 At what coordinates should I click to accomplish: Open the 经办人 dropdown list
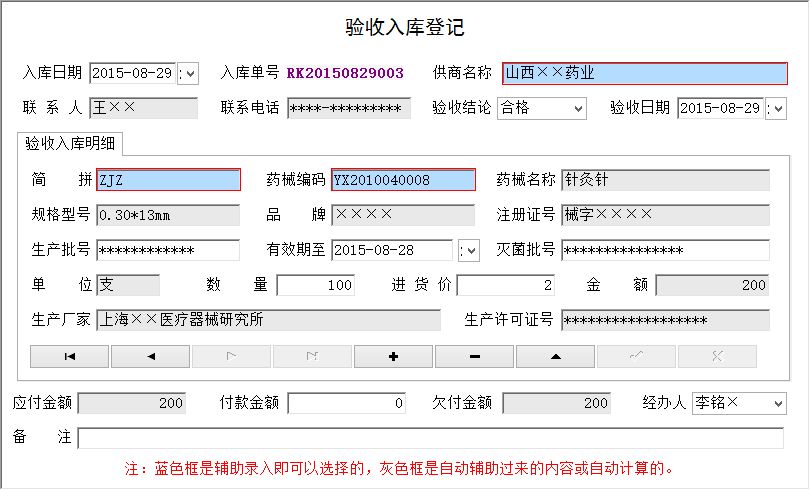(x=776, y=403)
